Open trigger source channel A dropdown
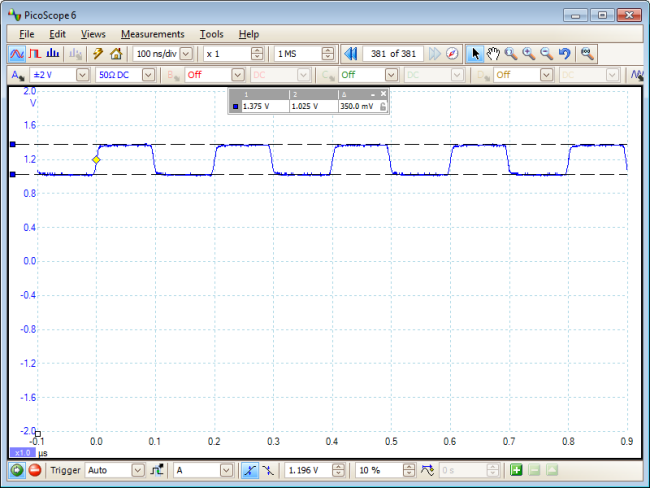This screenshot has width=650, height=488. pos(226,470)
